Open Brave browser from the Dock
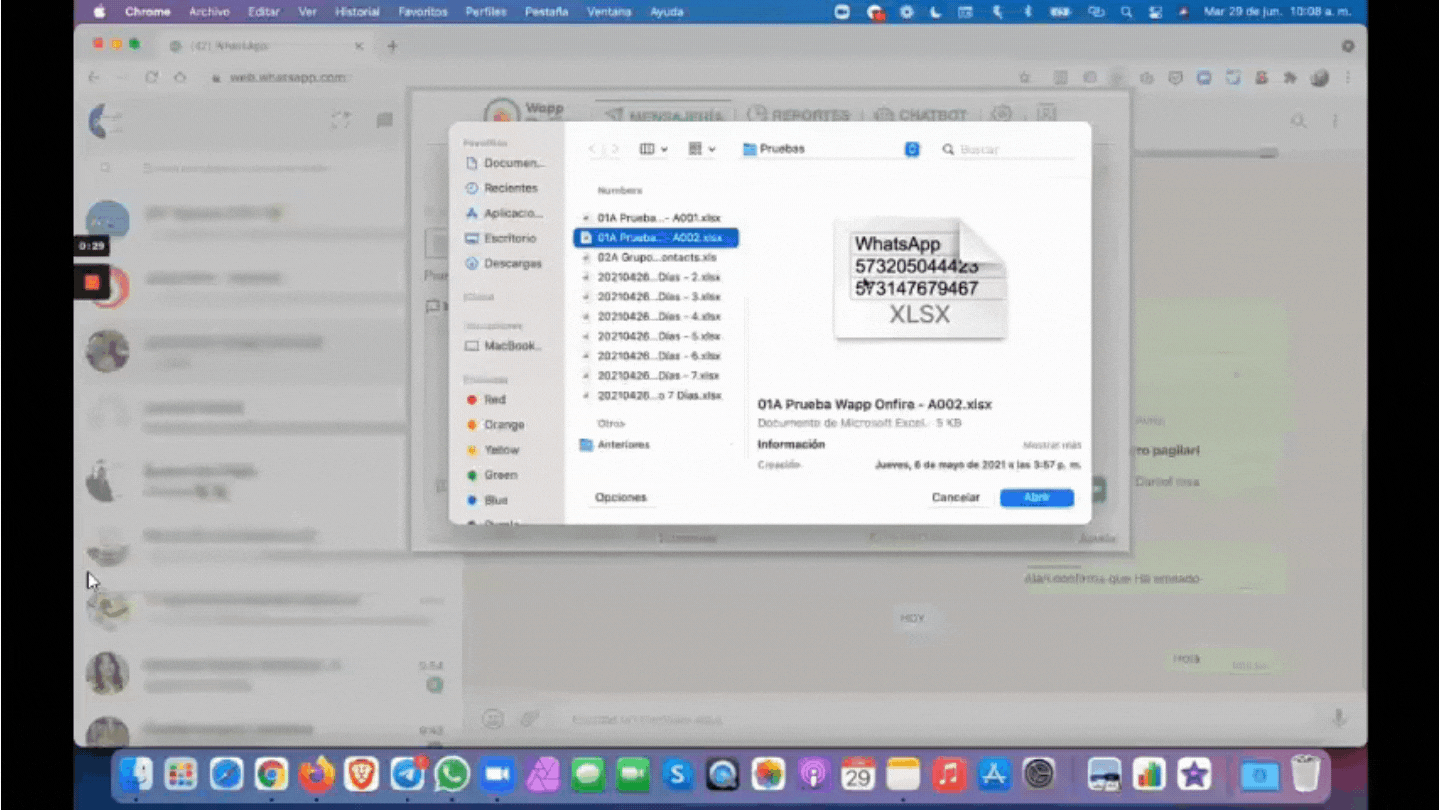 (362, 774)
